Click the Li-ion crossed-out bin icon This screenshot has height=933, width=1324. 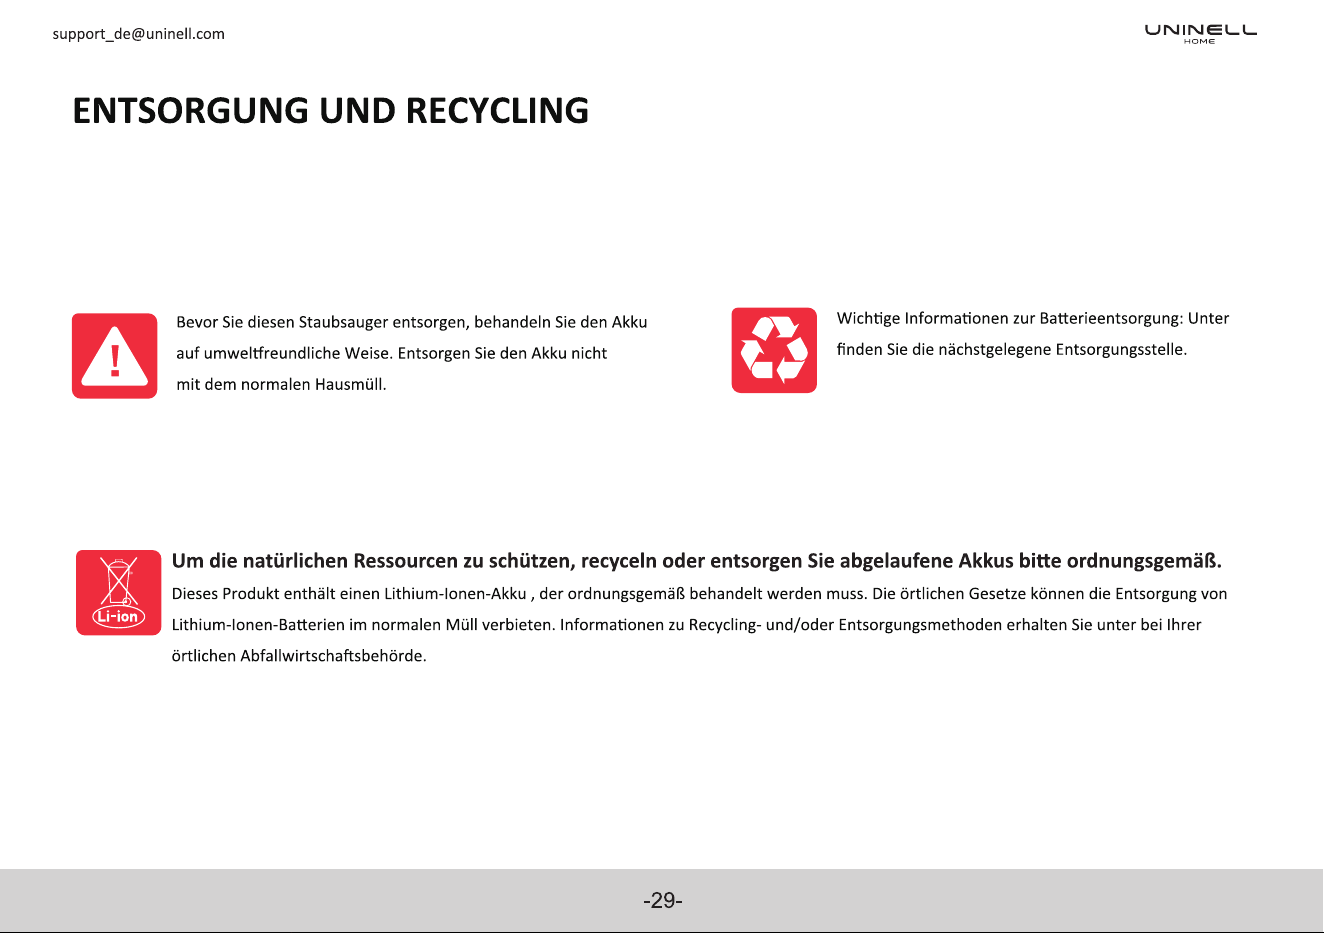[118, 592]
